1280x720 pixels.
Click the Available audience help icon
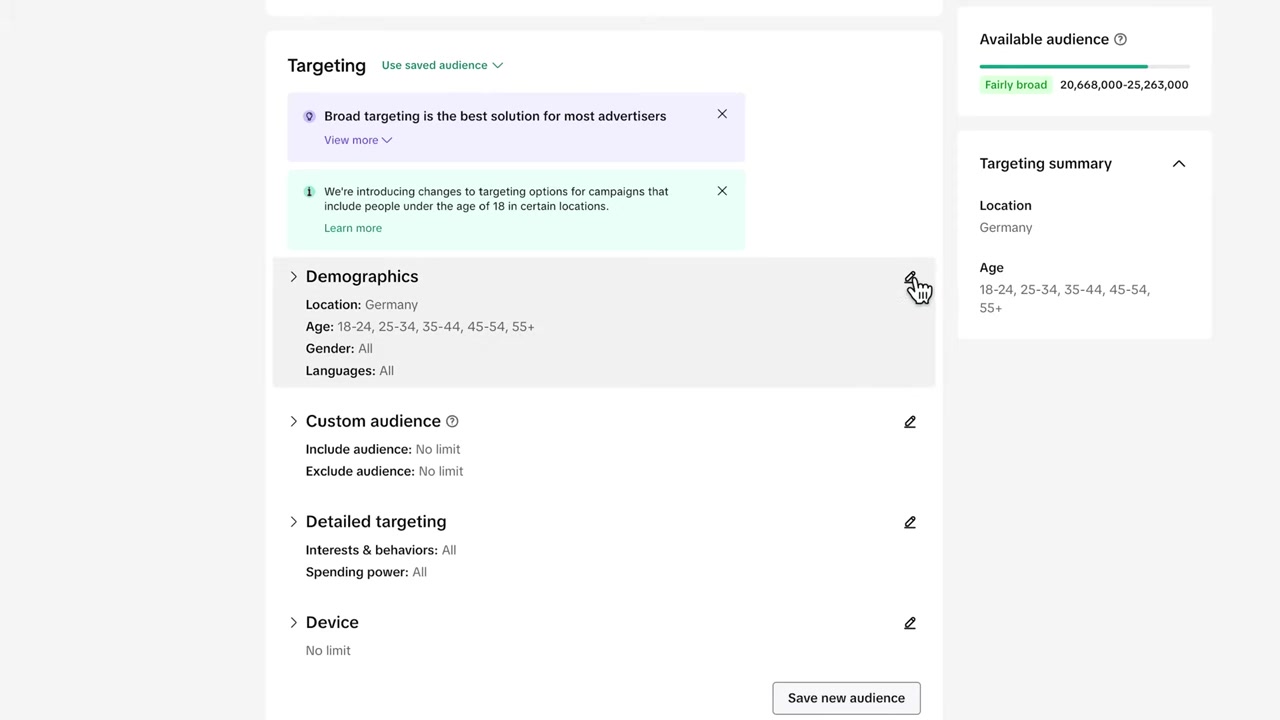pyautogui.click(x=1120, y=40)
